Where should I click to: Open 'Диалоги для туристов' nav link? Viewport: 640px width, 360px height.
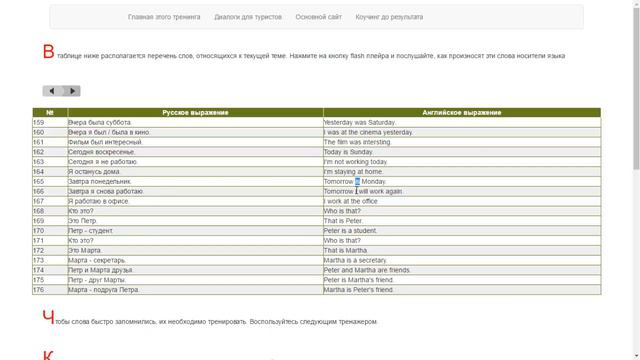[x=248, y=17]
